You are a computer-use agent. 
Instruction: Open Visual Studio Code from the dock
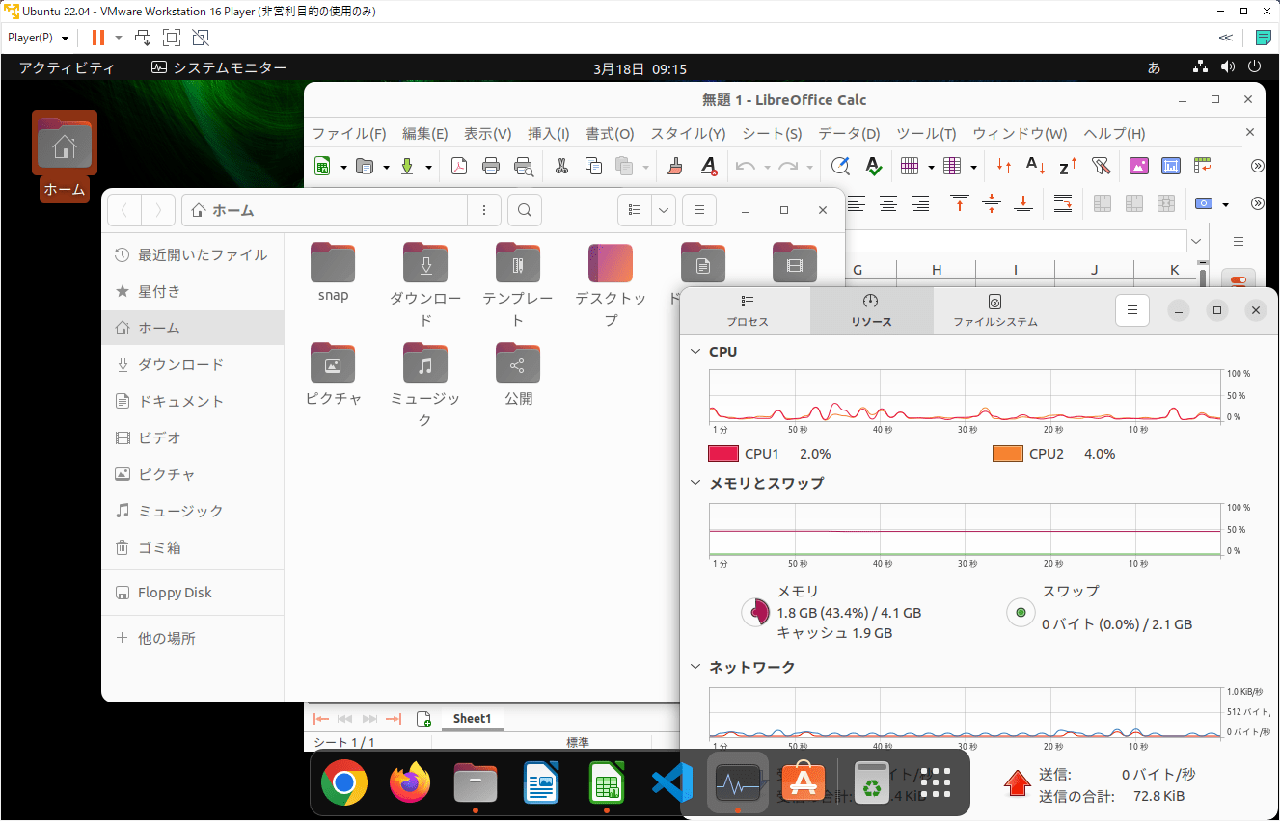(x=672, y=783)
